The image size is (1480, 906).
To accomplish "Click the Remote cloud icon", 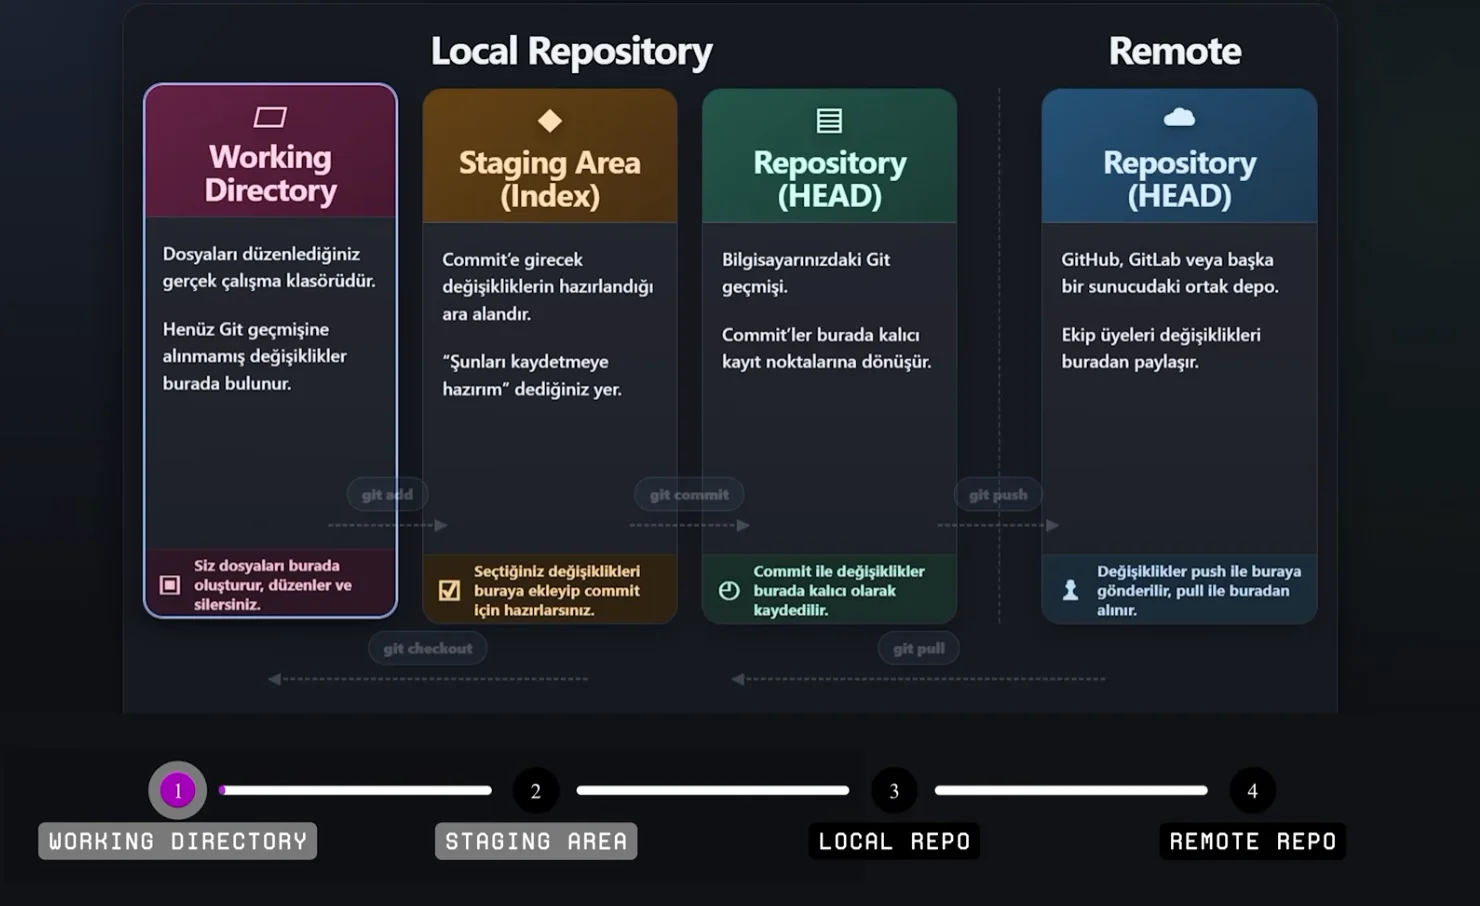I will tap(1179, 117).
